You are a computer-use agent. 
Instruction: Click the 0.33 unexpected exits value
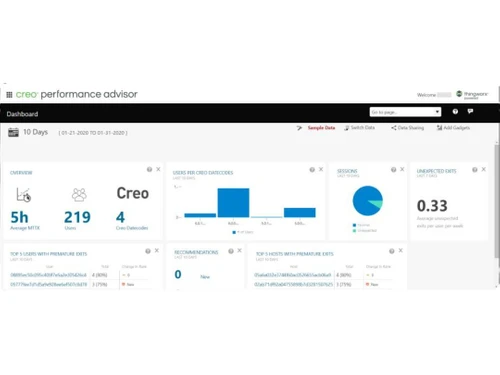tap(432, 206)
